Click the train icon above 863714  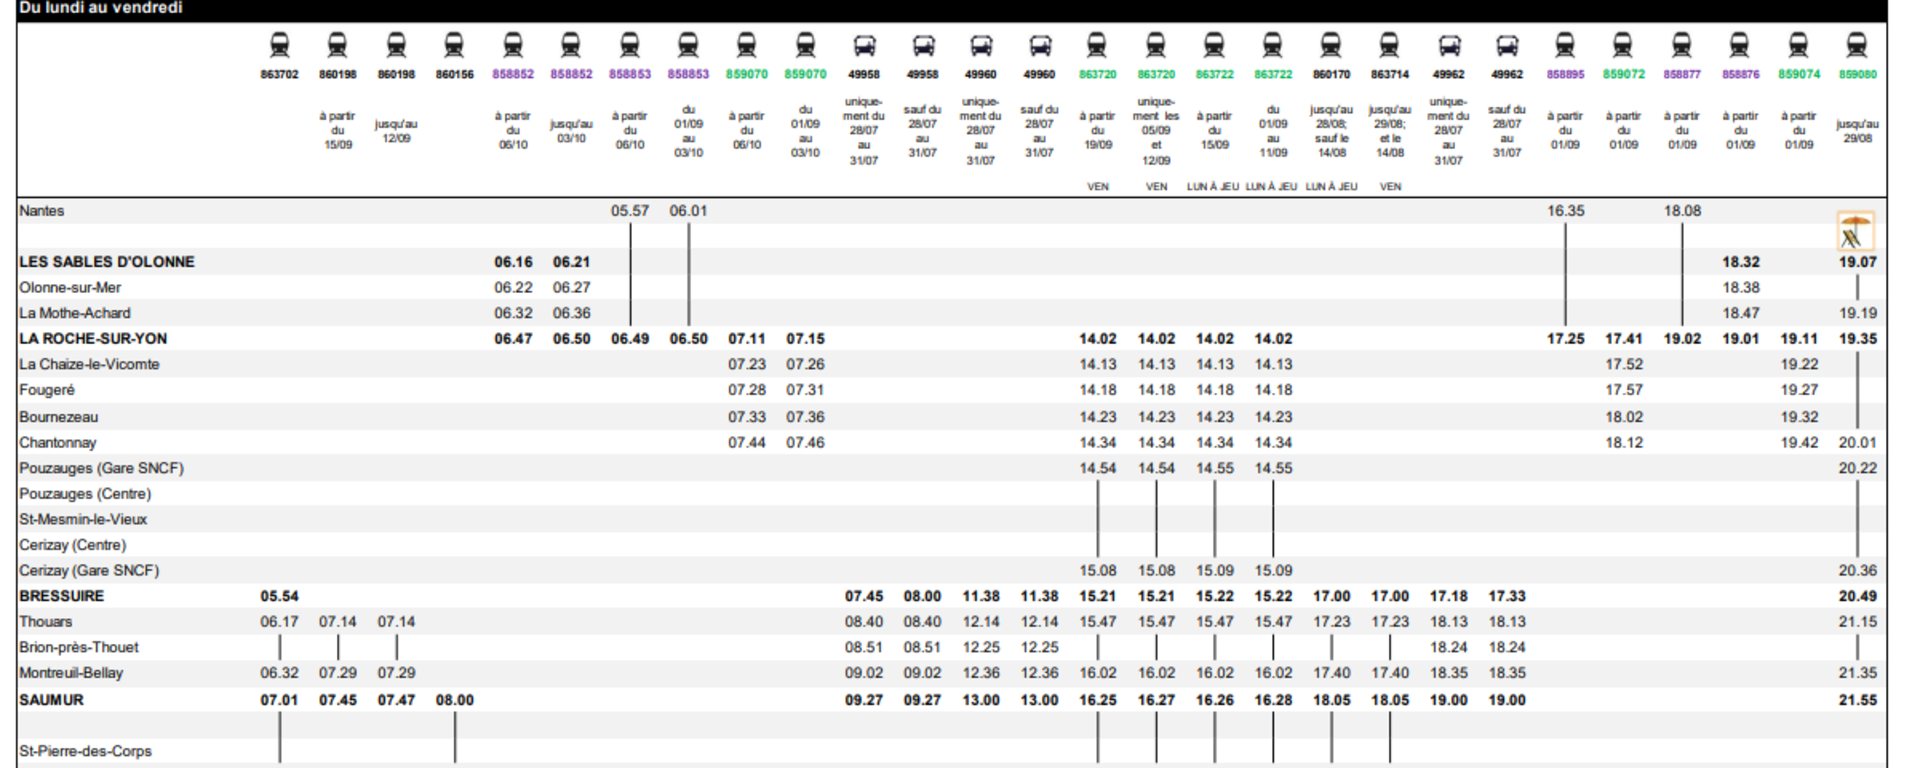point(1390,45)
